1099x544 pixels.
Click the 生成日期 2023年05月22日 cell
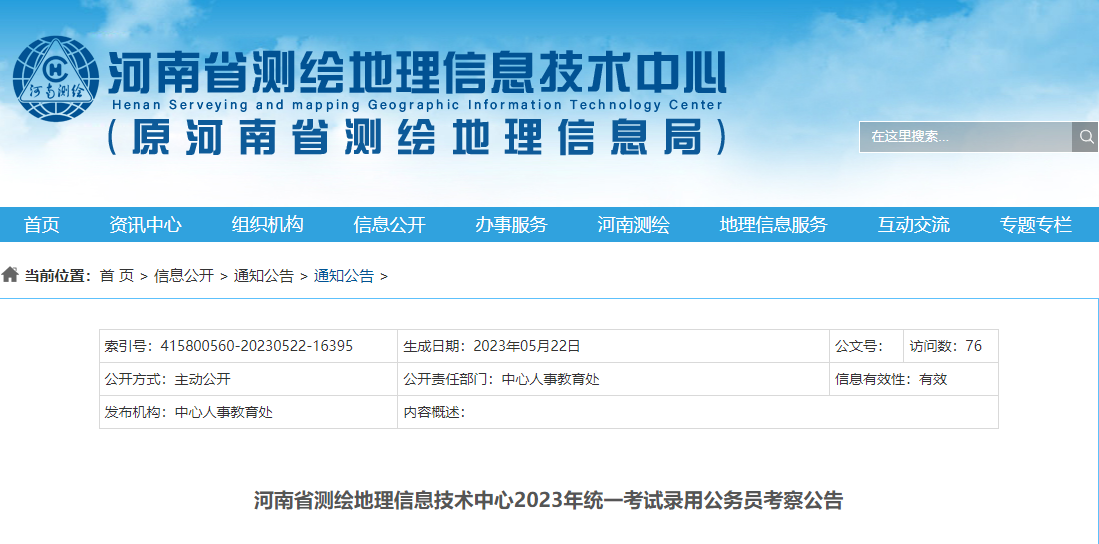[613, 346]
